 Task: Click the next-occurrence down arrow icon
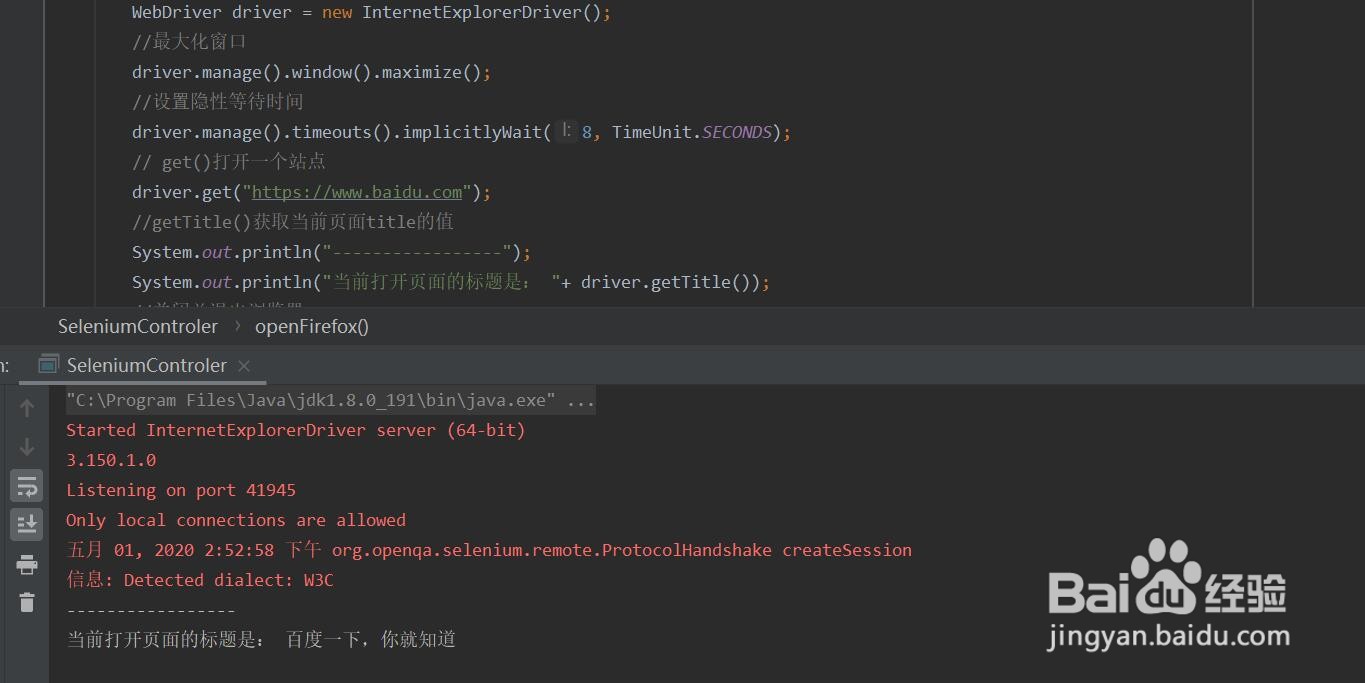click(26, 446)
